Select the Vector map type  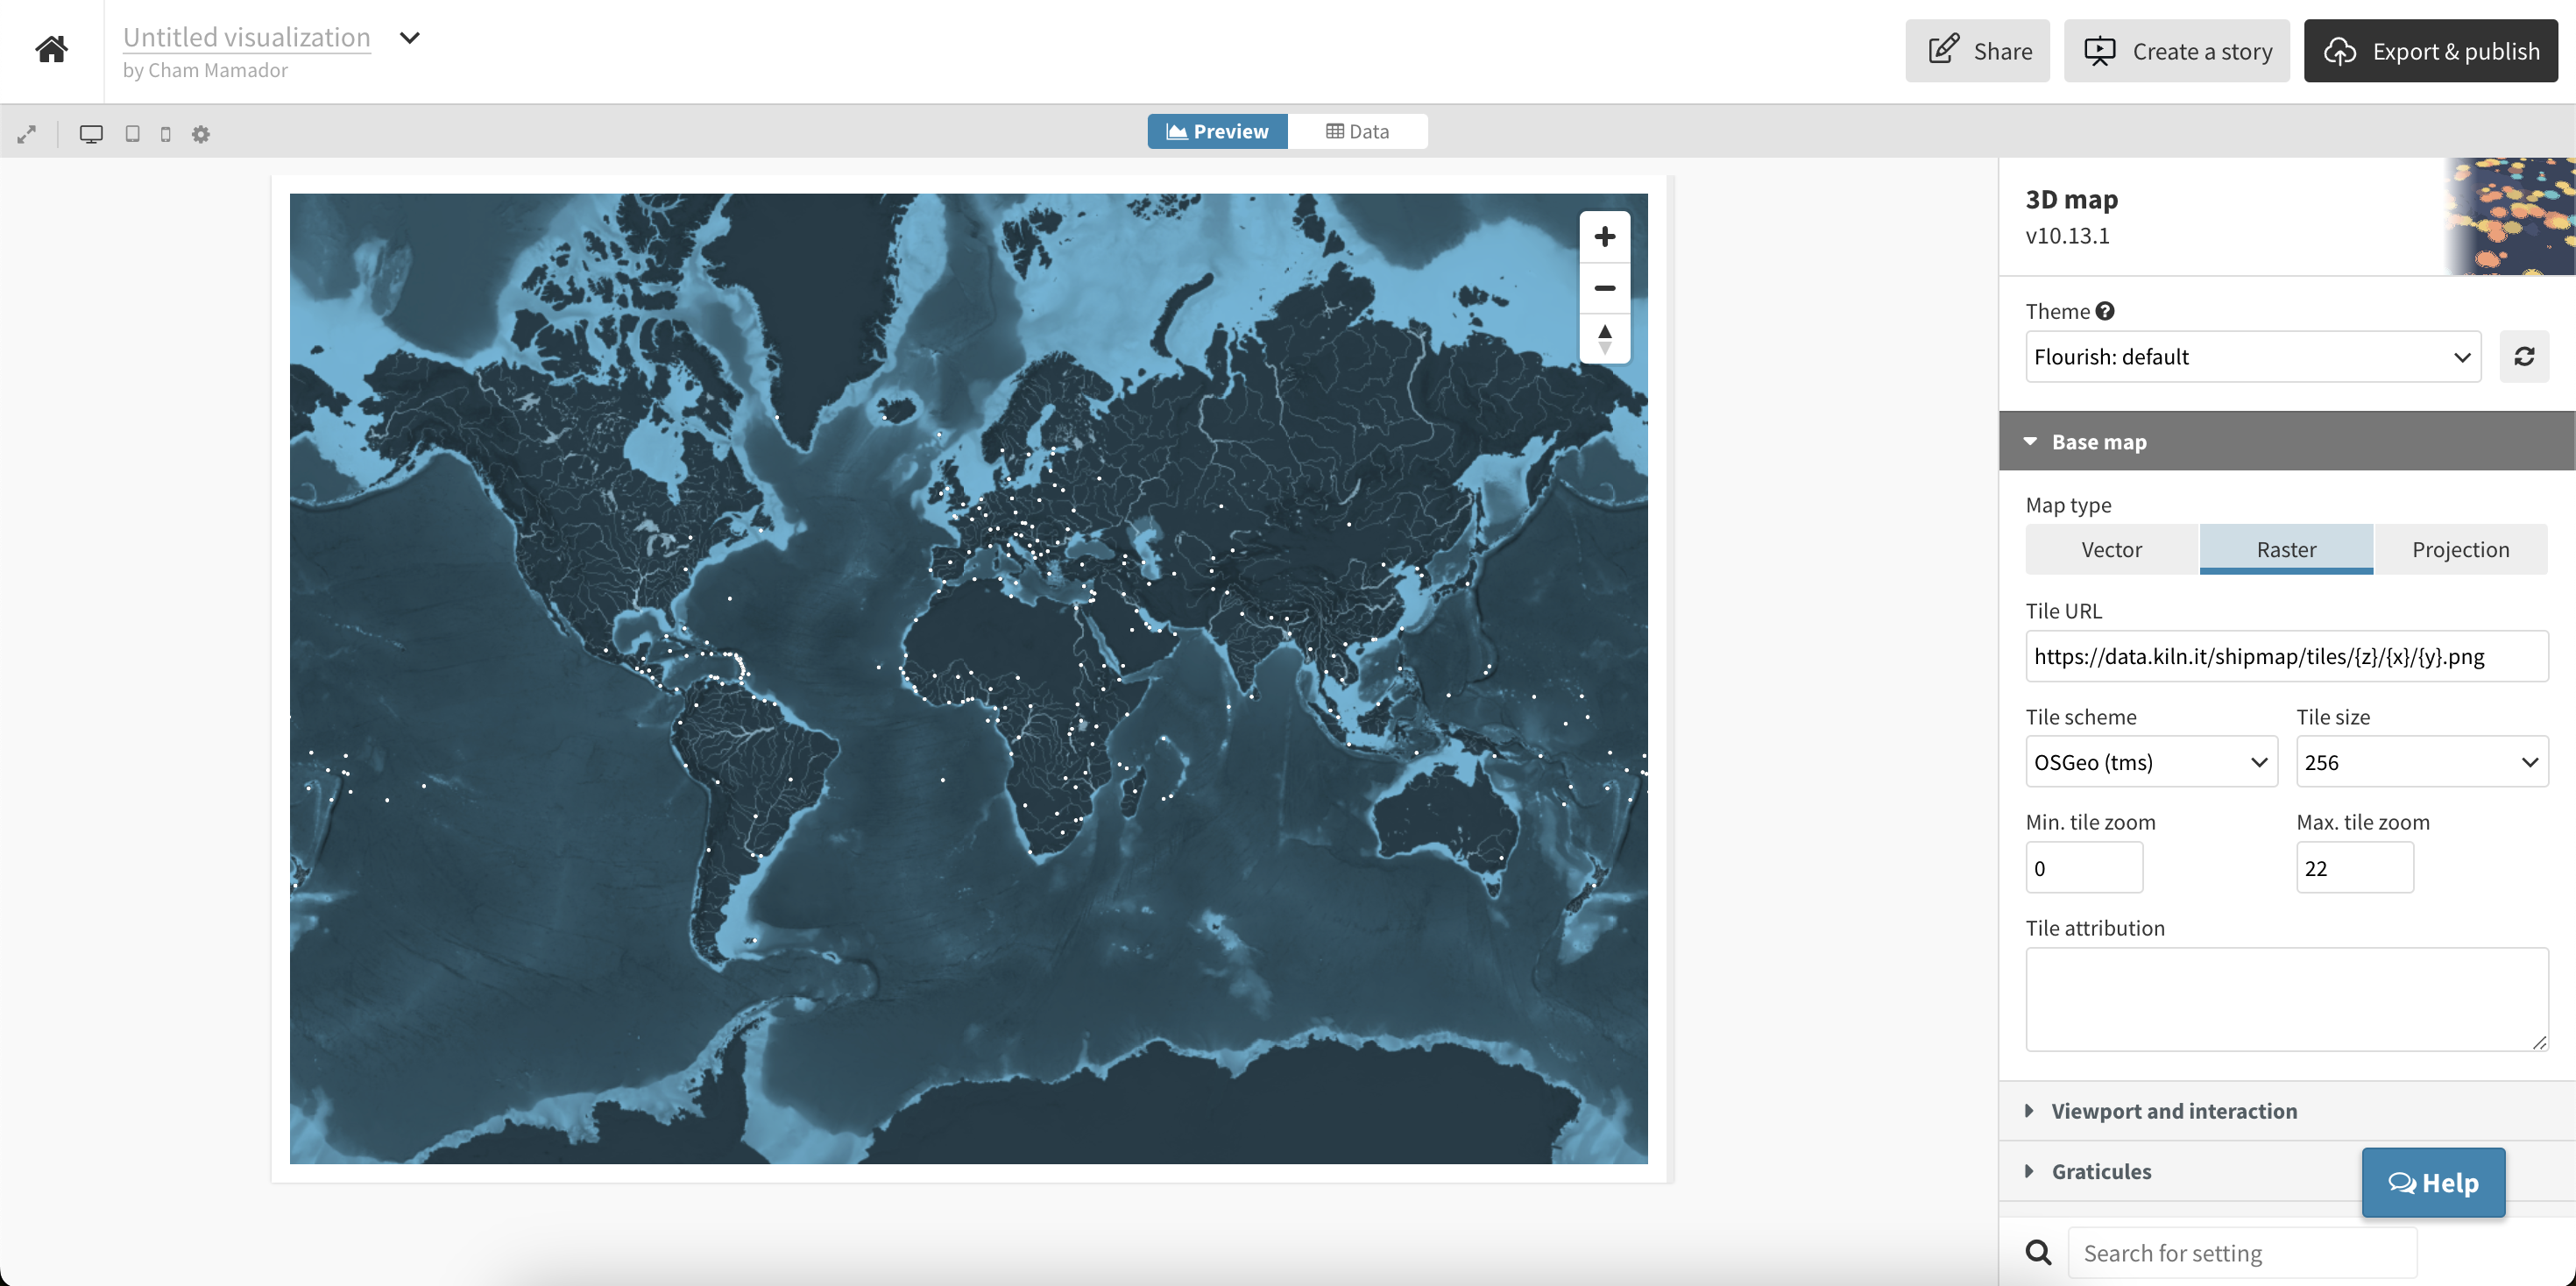coord(2111,549)
